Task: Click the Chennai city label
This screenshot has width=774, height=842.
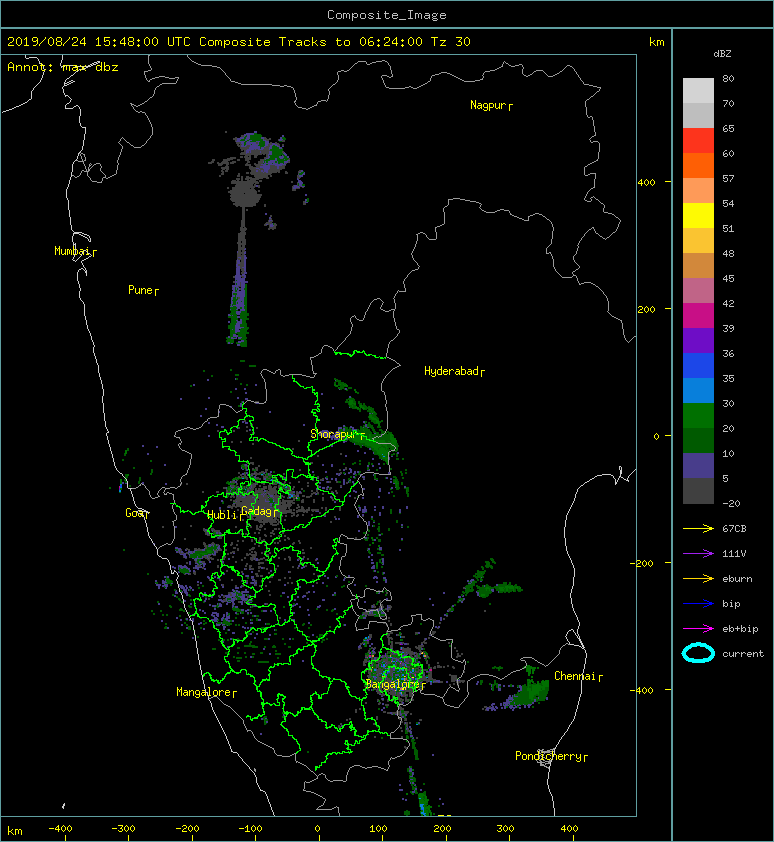Action: pyautogui.click(x=578, y=677)
